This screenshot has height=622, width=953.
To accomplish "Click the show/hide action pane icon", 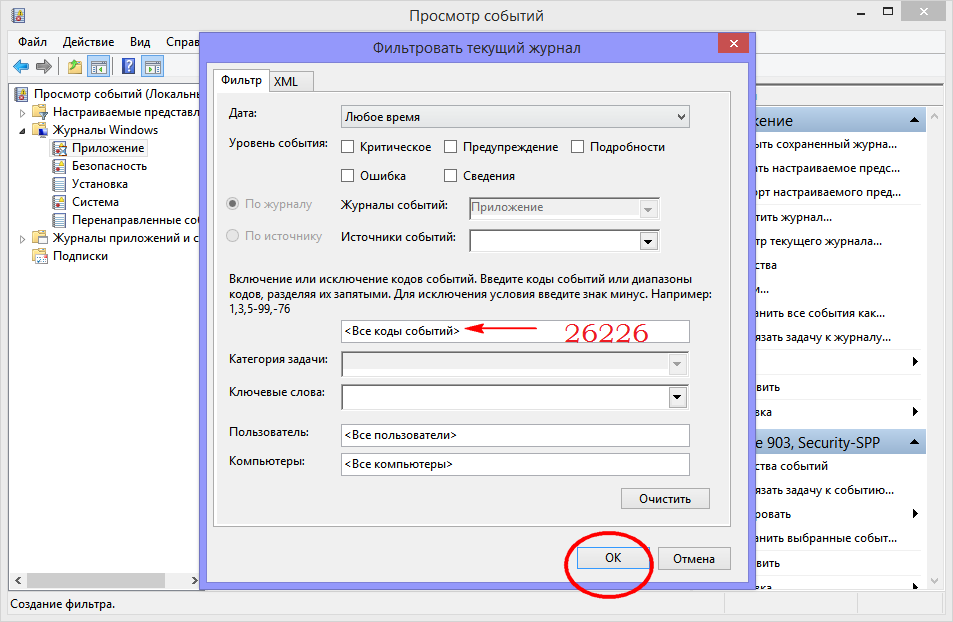I will 152,66.
